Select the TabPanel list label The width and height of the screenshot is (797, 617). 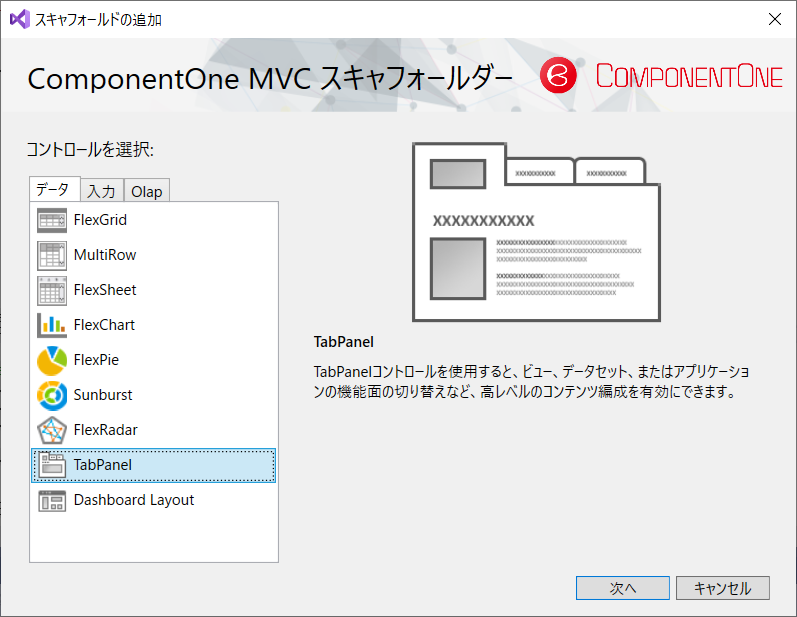coord(103,465)
